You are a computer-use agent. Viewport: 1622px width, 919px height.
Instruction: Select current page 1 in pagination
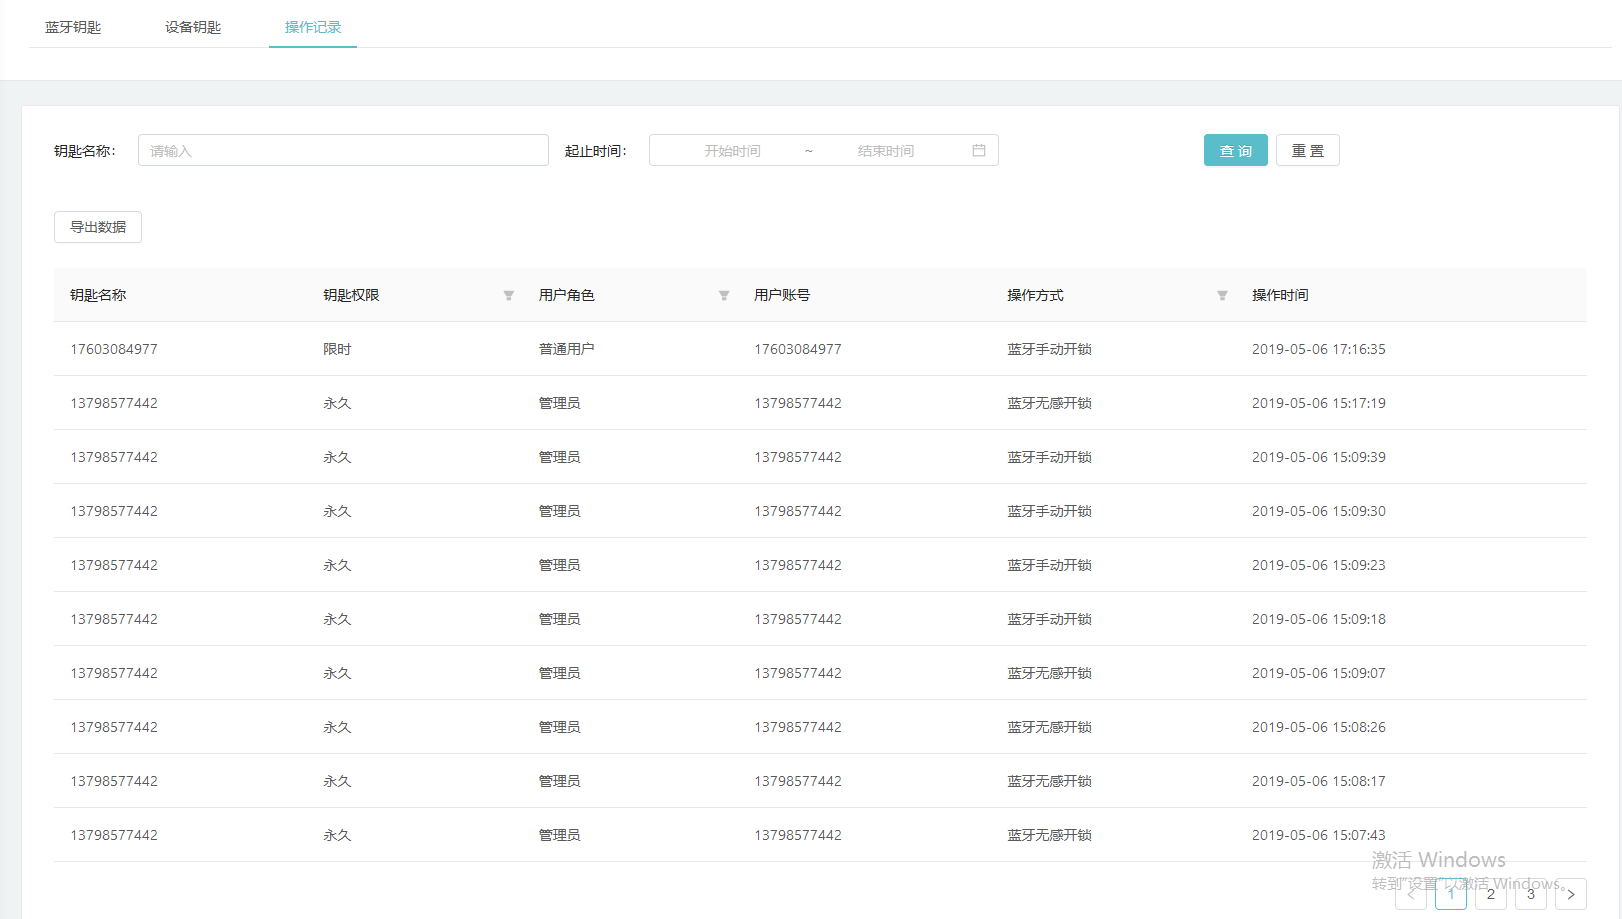1451,894
